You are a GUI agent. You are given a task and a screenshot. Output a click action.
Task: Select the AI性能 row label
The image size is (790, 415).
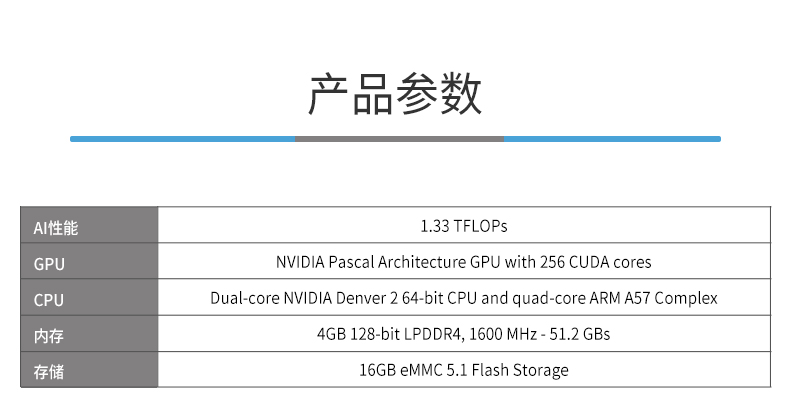pyautogui.click(x=56, y=228)
